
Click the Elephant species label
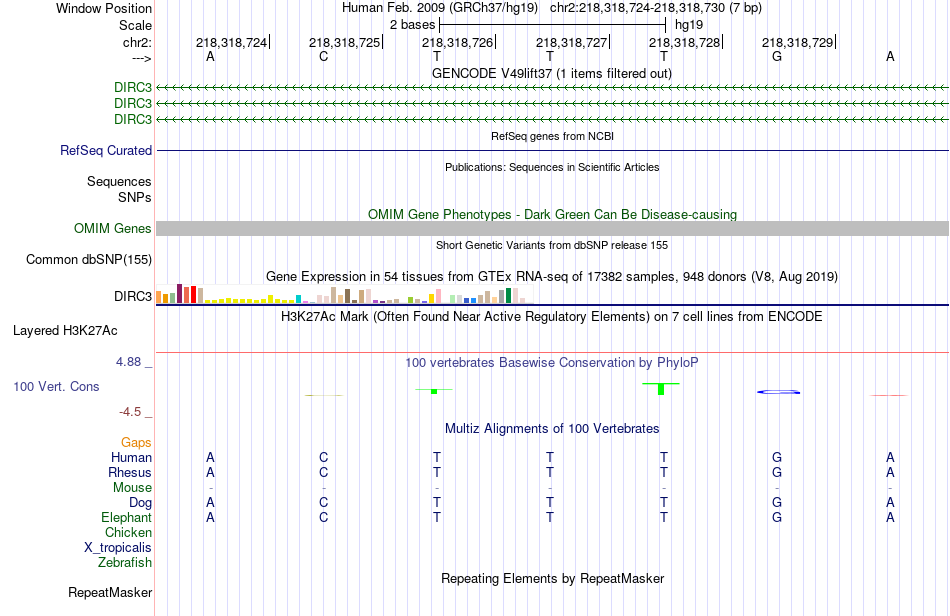click(126, 517)
